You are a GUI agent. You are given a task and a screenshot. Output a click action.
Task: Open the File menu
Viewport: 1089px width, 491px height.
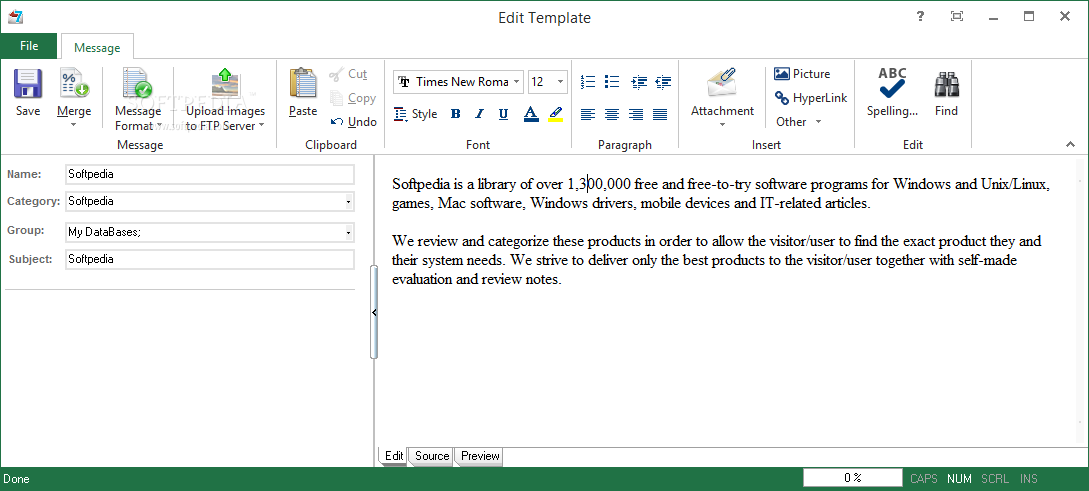pos(29,46)
